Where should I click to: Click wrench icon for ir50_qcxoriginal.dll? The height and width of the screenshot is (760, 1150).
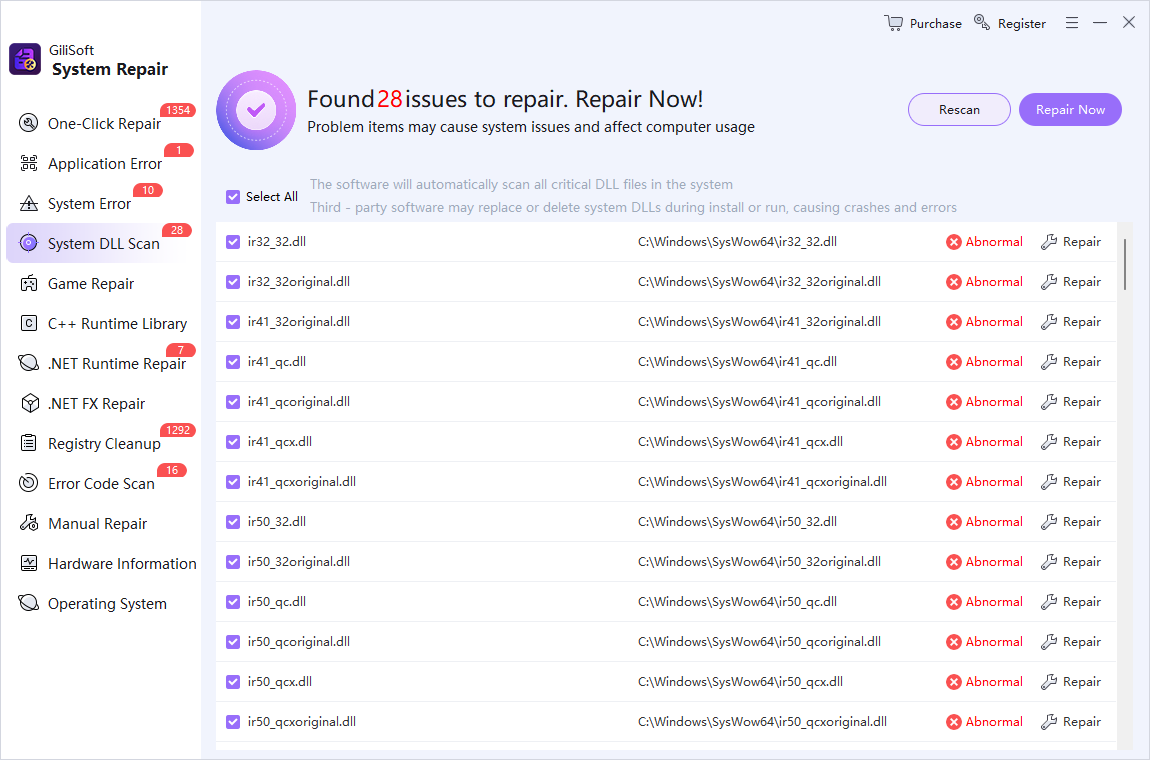coord(1049,722)
